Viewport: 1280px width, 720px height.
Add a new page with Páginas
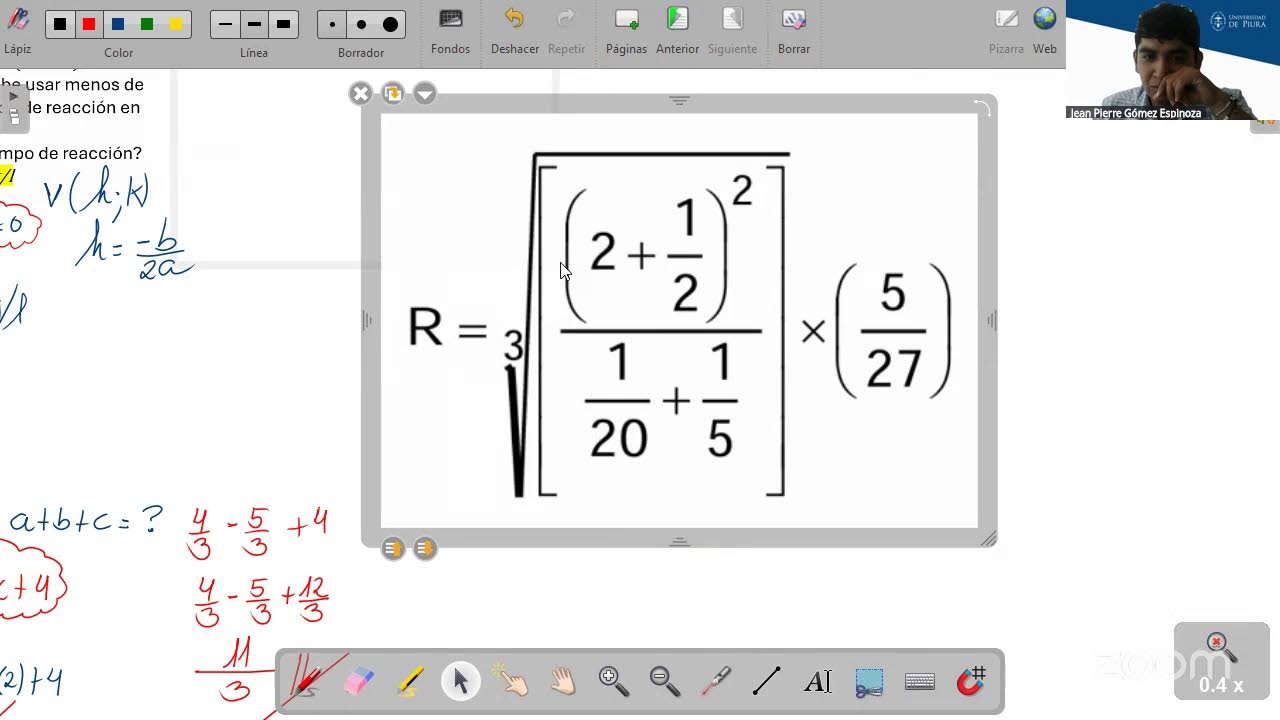pos(627,30)
